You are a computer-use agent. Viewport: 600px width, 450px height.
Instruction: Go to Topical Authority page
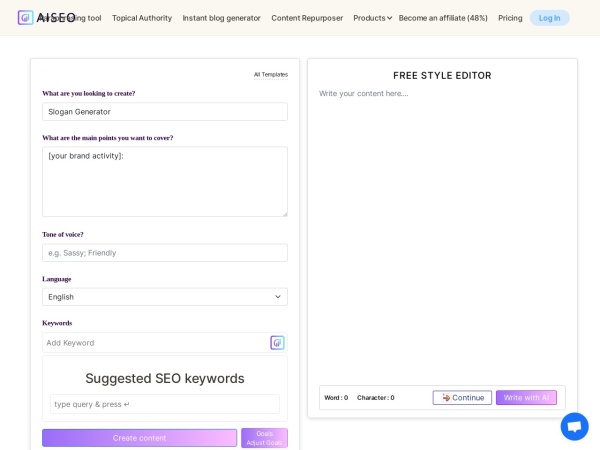[x=141, y=18]
